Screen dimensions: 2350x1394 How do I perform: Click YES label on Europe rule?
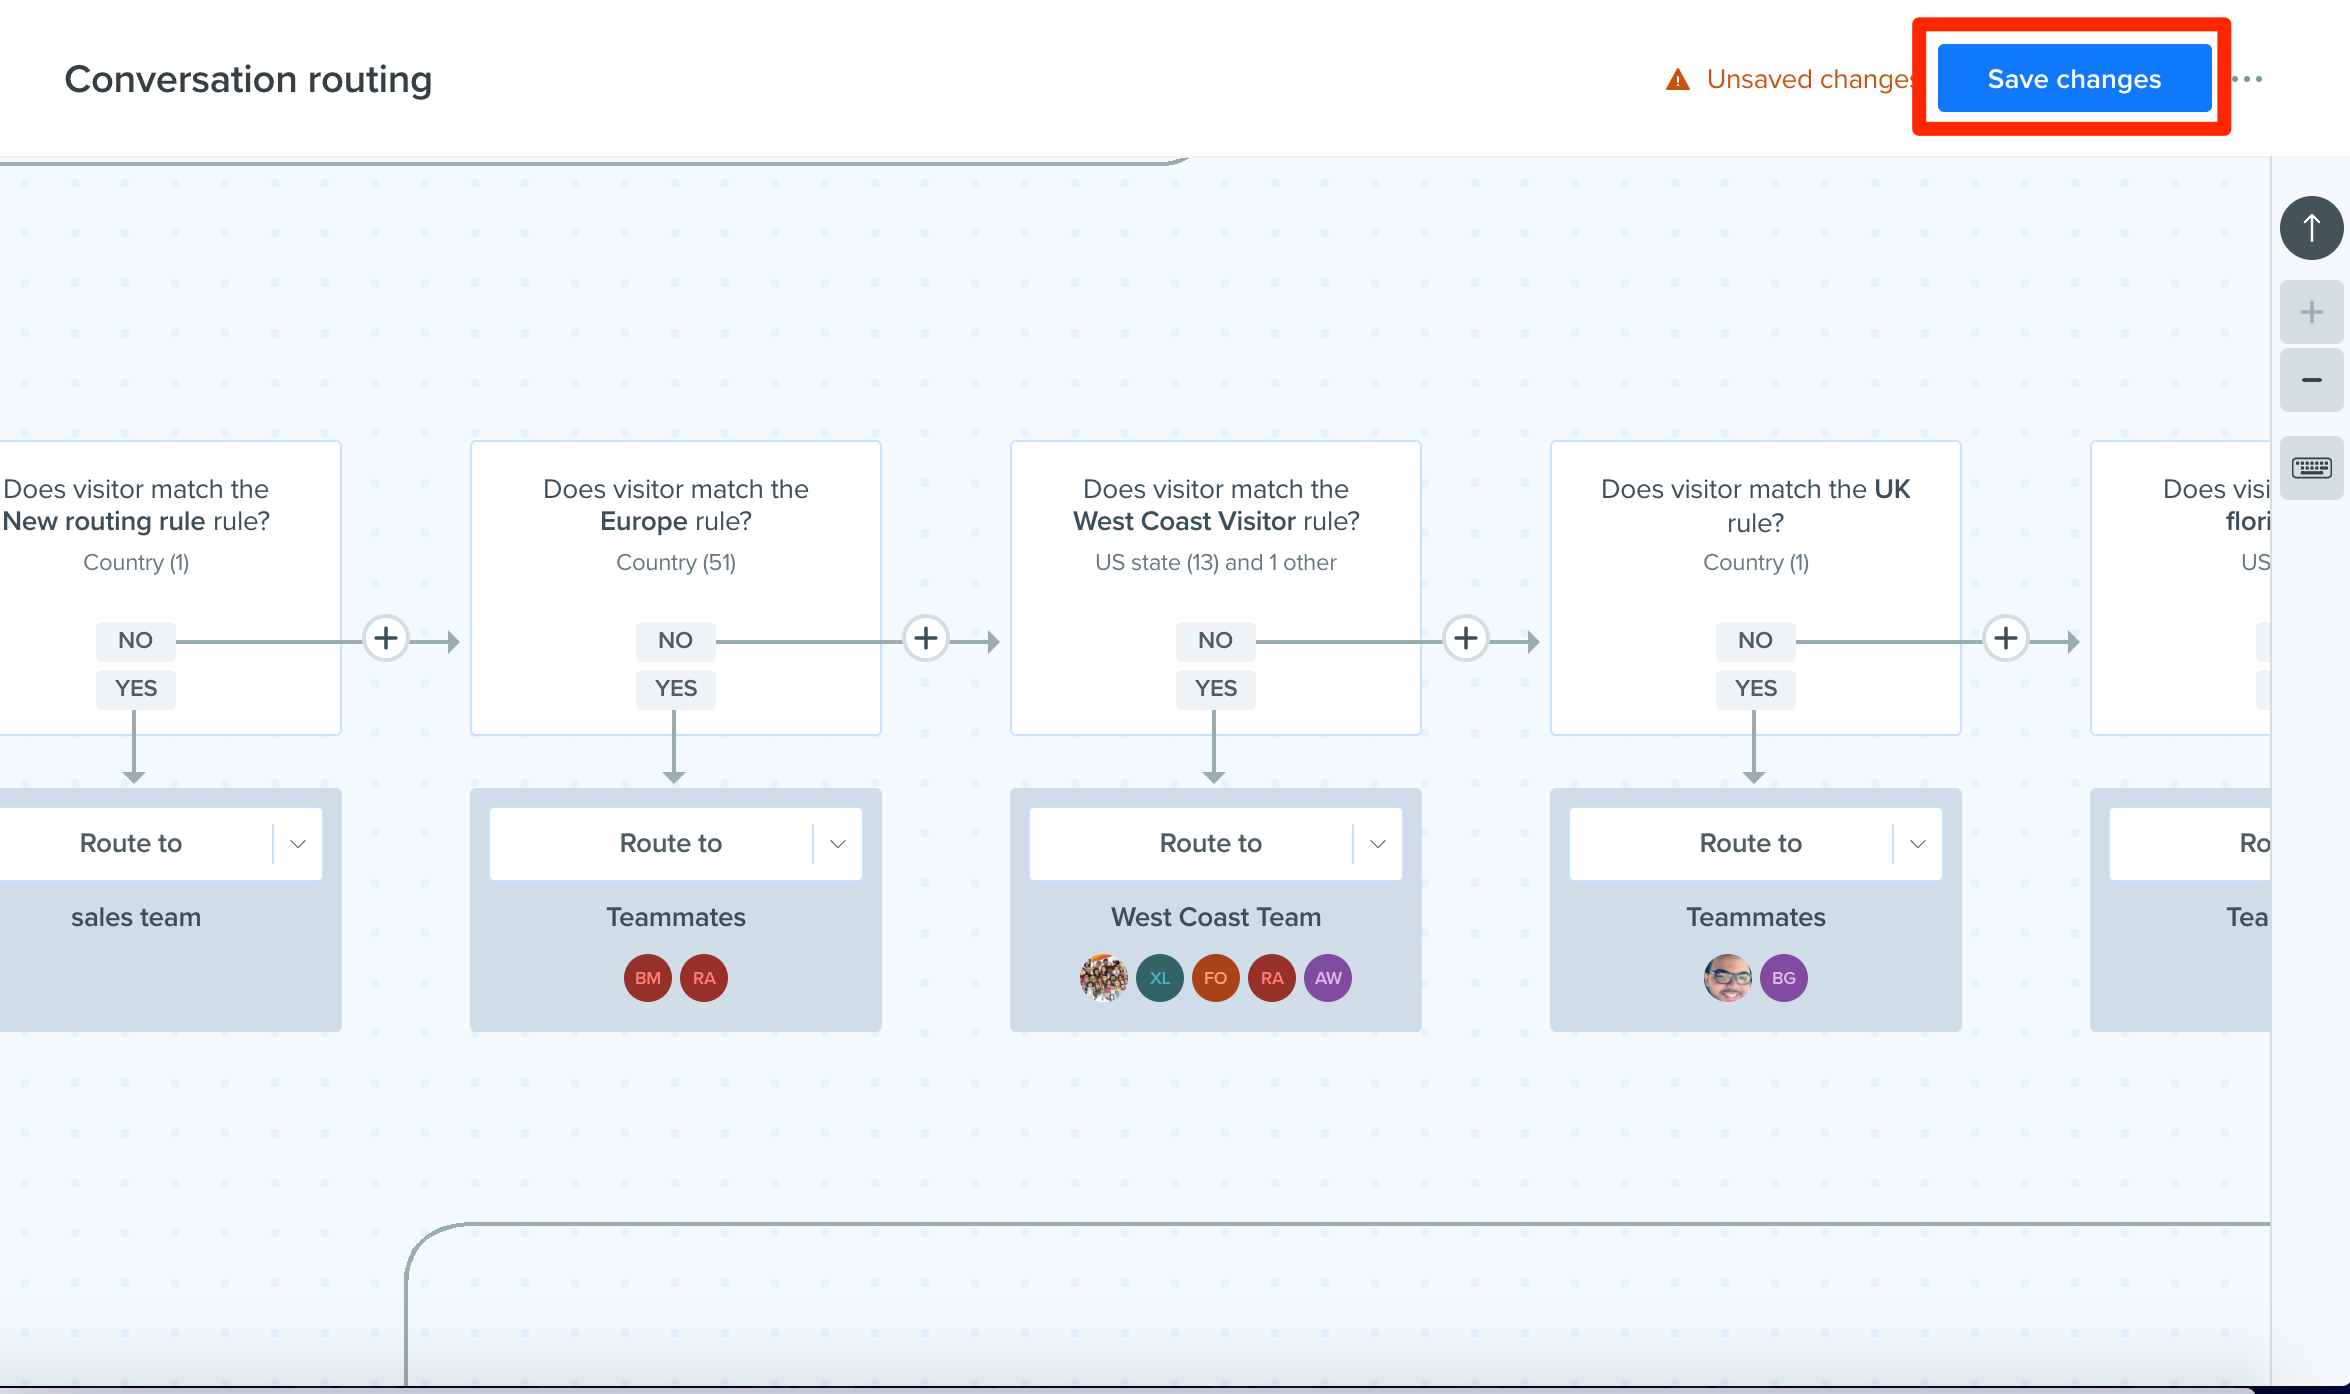tap(676, 688)
